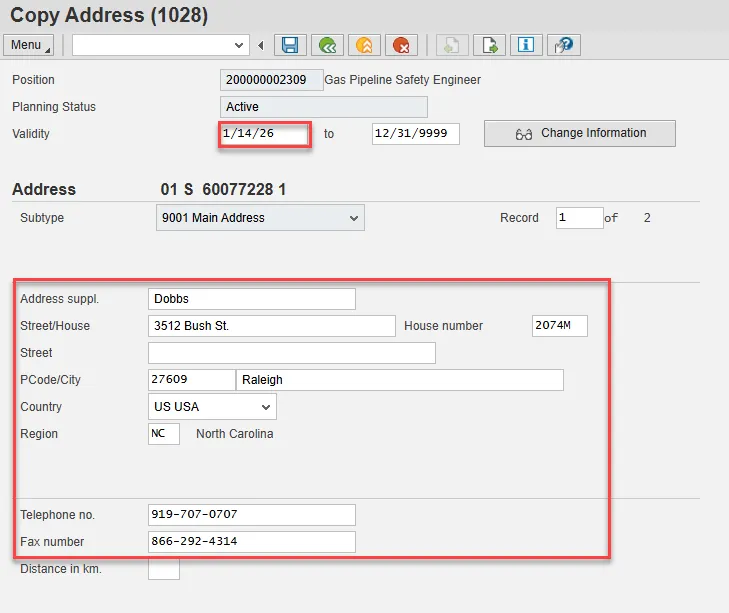Click the Validity start date field
Viewport: 729px width, 613px height.
[x=265, y=134]
